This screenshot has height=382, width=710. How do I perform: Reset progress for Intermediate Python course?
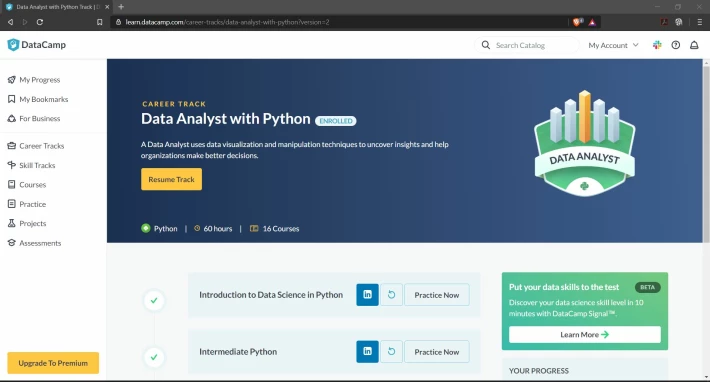click(x=391, y=352)
